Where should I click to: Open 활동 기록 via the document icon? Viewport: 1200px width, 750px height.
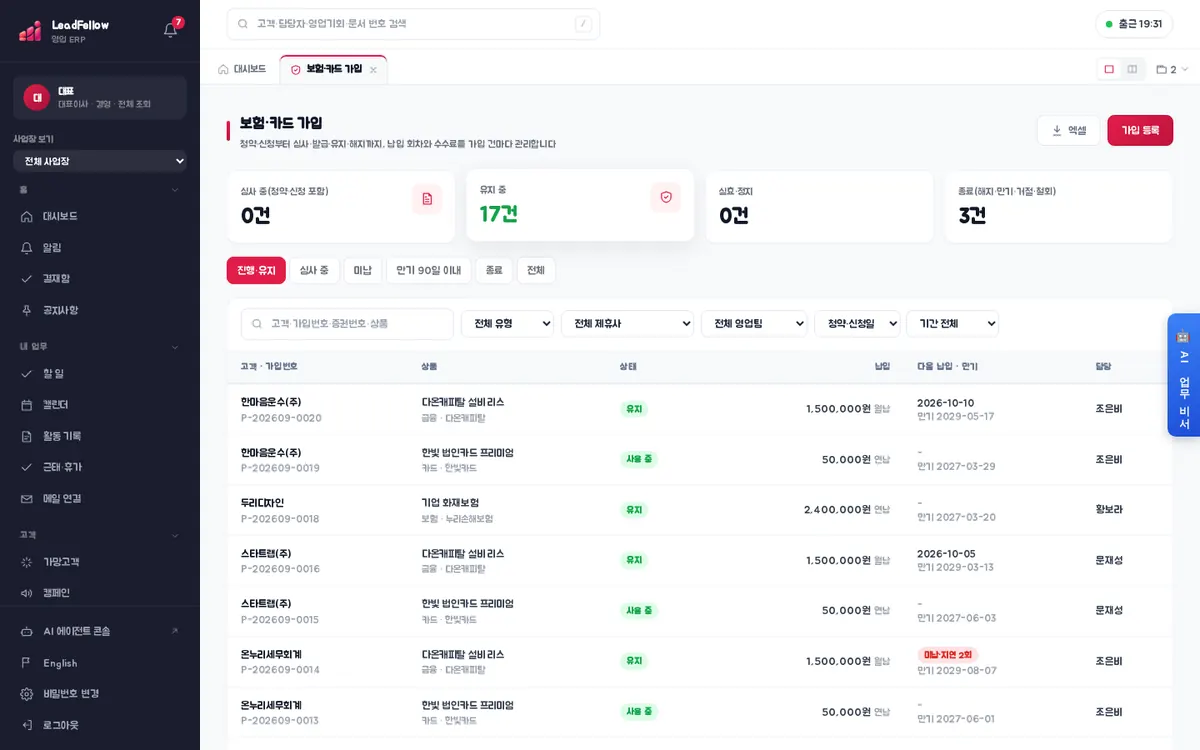tap(27, 436)
